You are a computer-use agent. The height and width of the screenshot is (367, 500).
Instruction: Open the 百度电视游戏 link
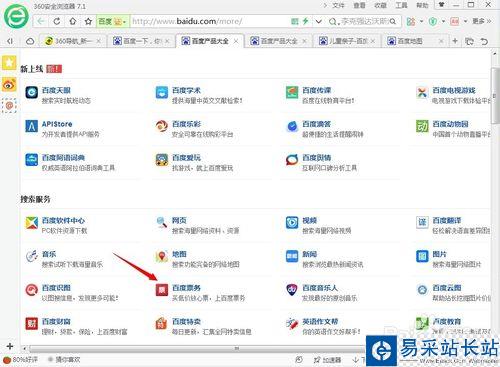point(454,90)
